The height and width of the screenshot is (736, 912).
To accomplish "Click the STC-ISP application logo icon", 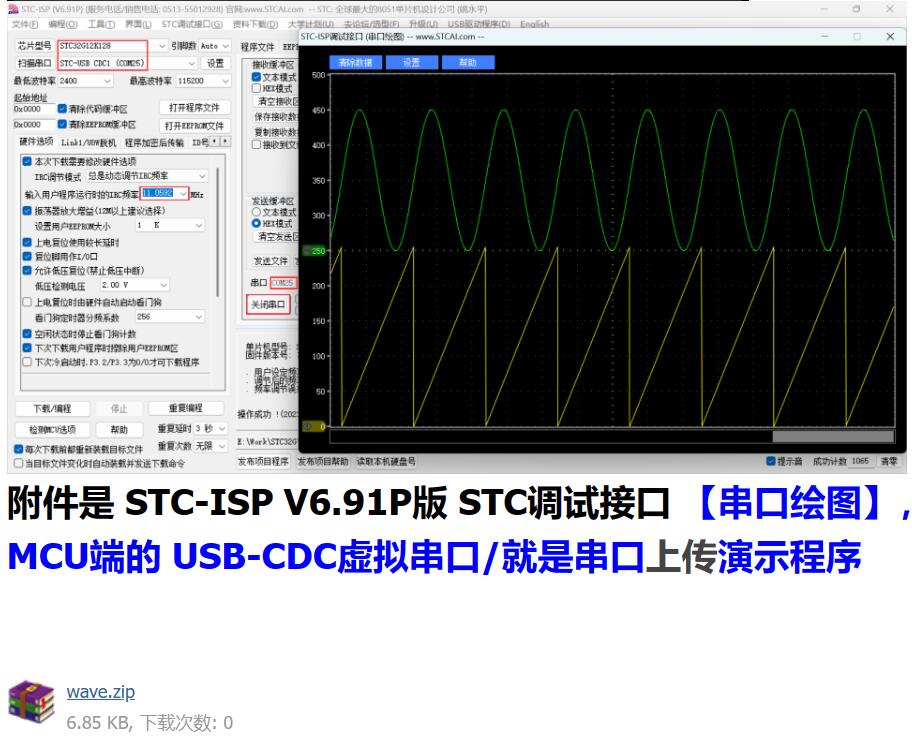I will [x=13, y=9].
